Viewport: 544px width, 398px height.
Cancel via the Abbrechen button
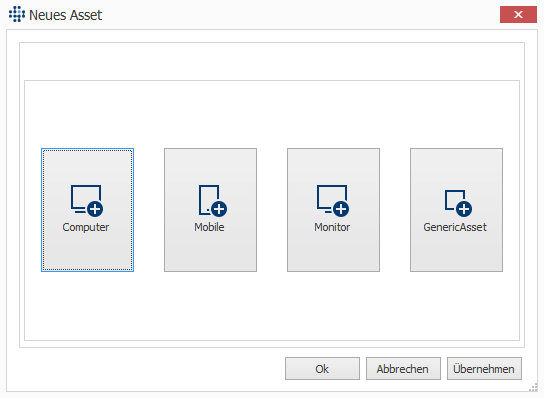[403, 369]
